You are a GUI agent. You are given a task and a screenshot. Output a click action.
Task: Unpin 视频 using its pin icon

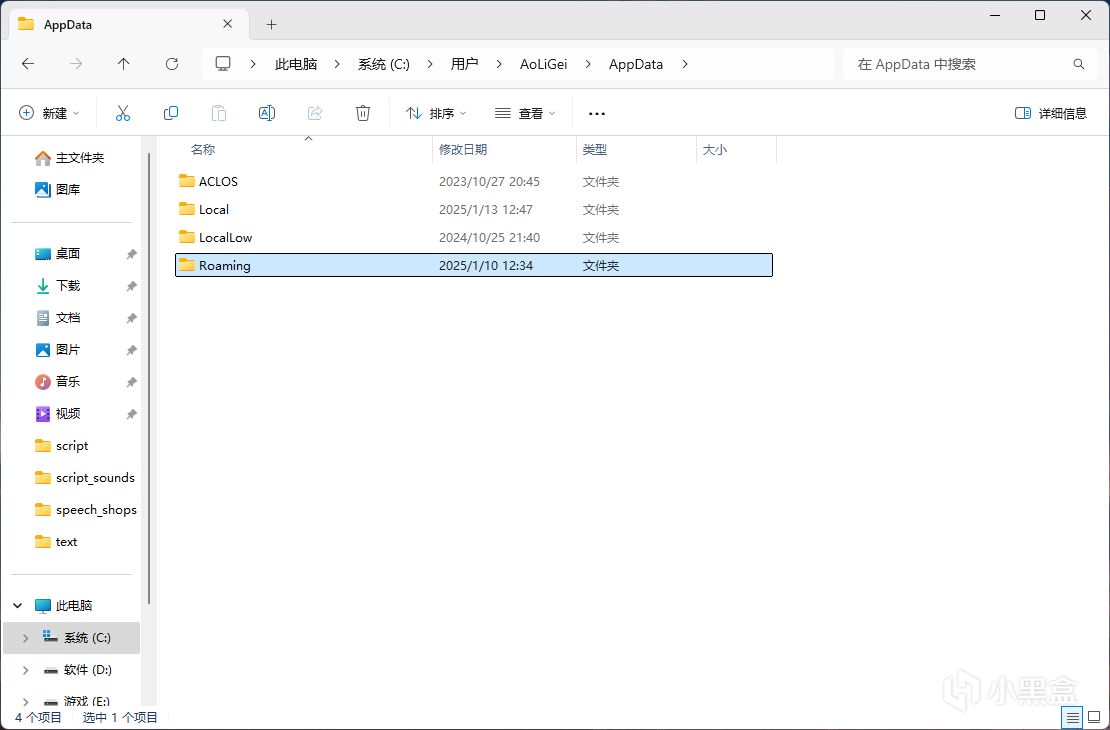coord(131,414)
